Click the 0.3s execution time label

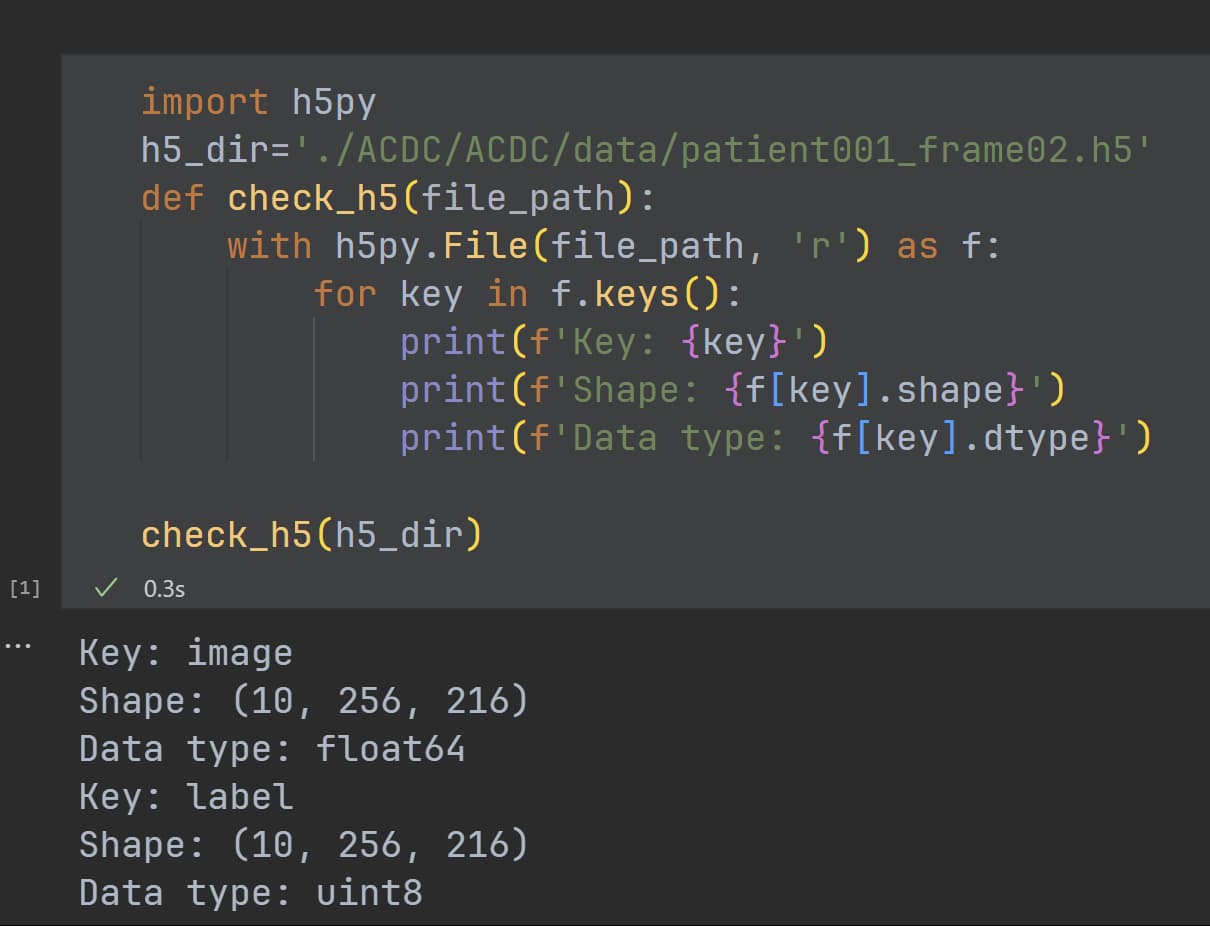tap(164, 589)
